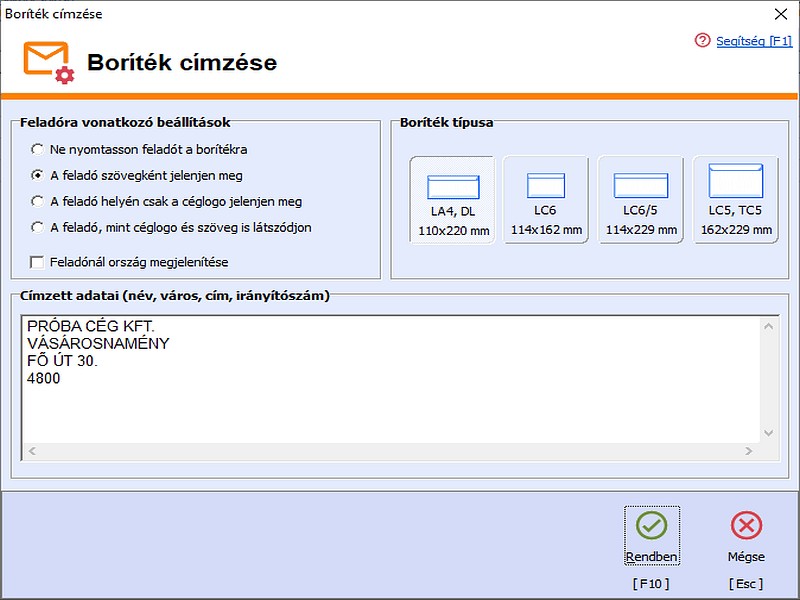This screenshot has height=600, width=800.
Task: Click the text area scroll down arrow
Action: pos(768,433)
